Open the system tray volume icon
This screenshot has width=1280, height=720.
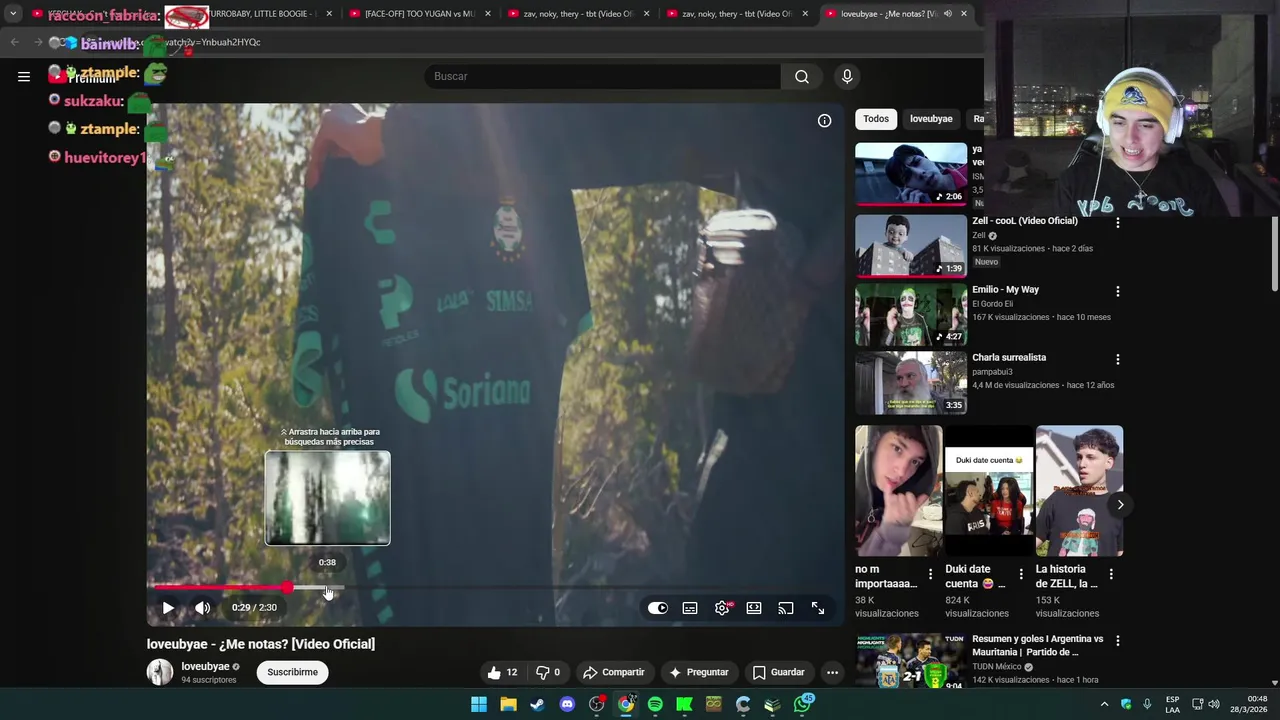coord(1214,704)
